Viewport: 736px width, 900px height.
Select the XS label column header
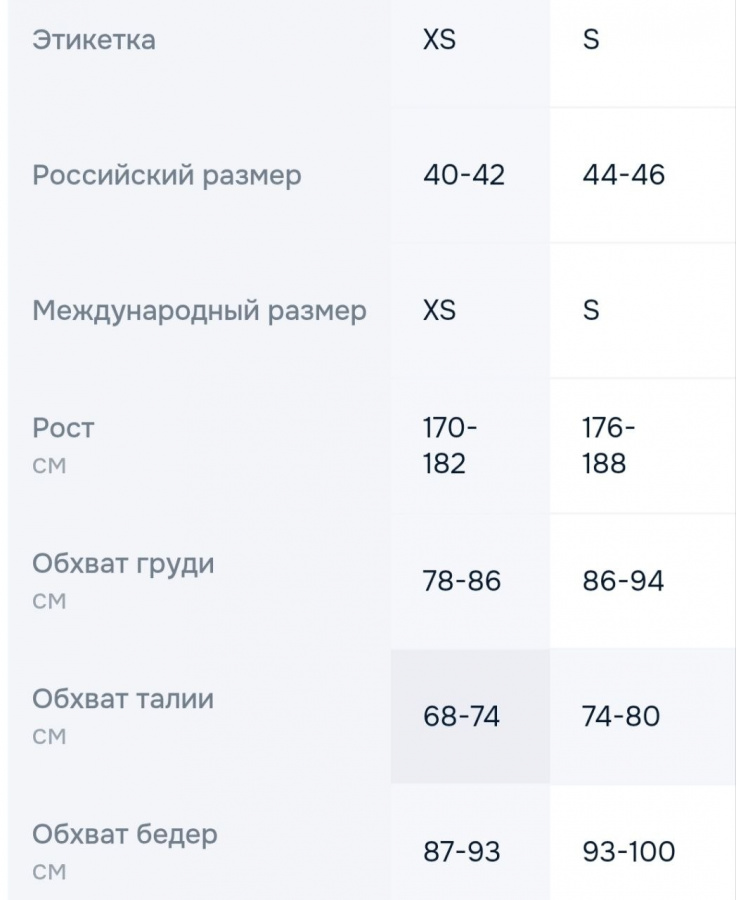439,40
